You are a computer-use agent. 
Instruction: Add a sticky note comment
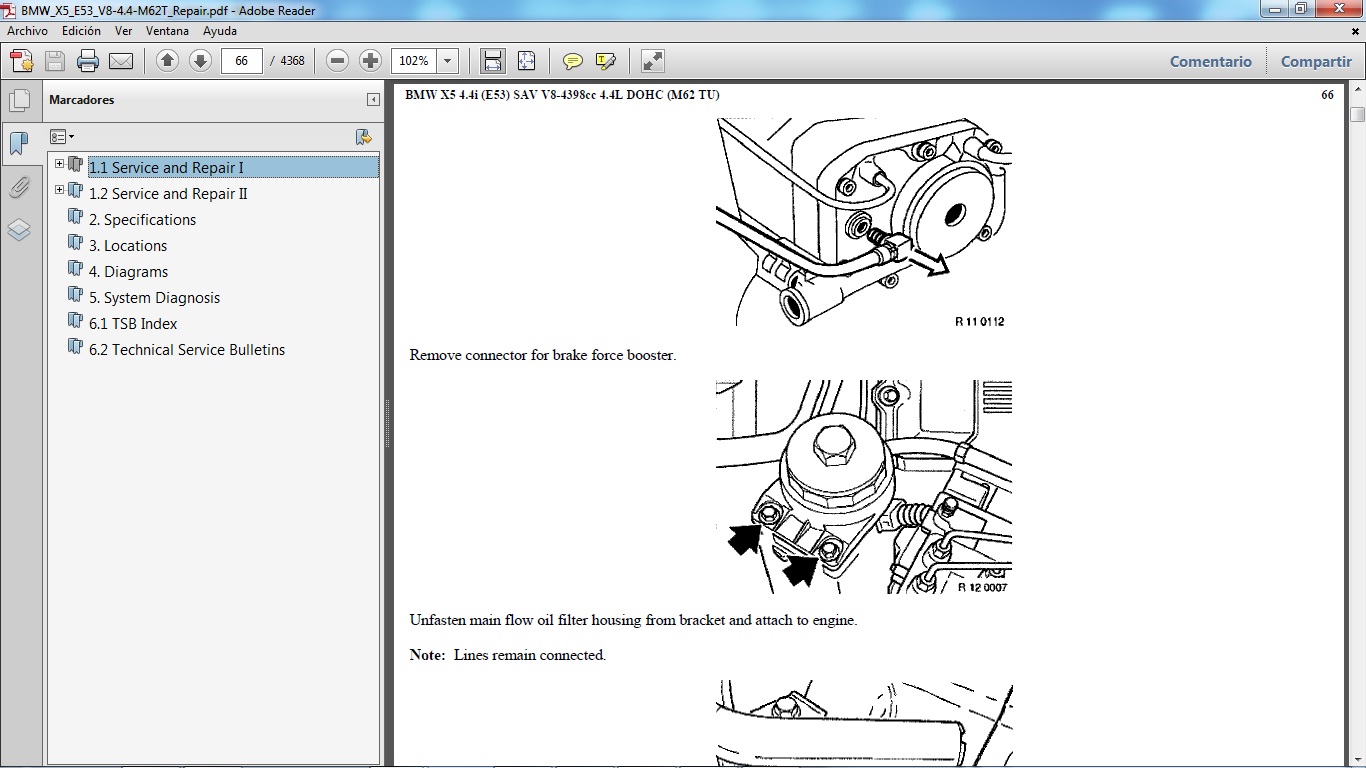[x=573, y=61]
